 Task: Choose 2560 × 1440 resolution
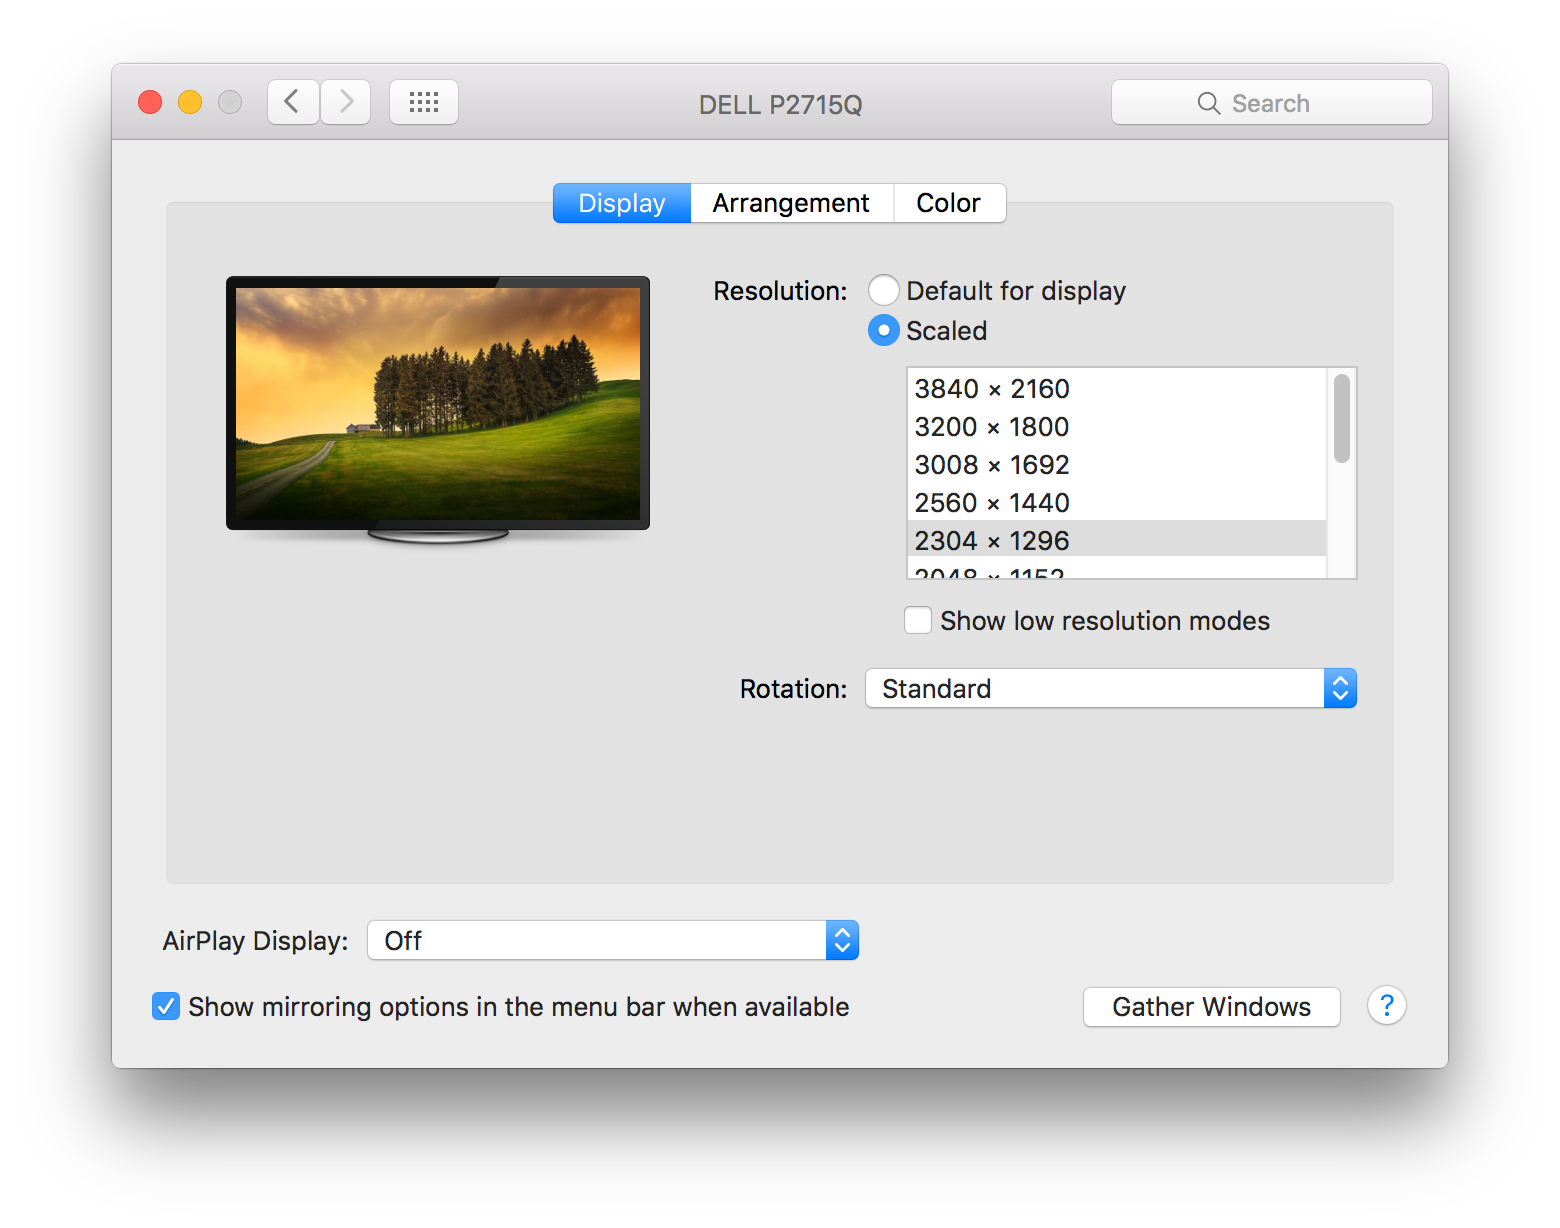pyautogui.click(x=1116, y=502)
